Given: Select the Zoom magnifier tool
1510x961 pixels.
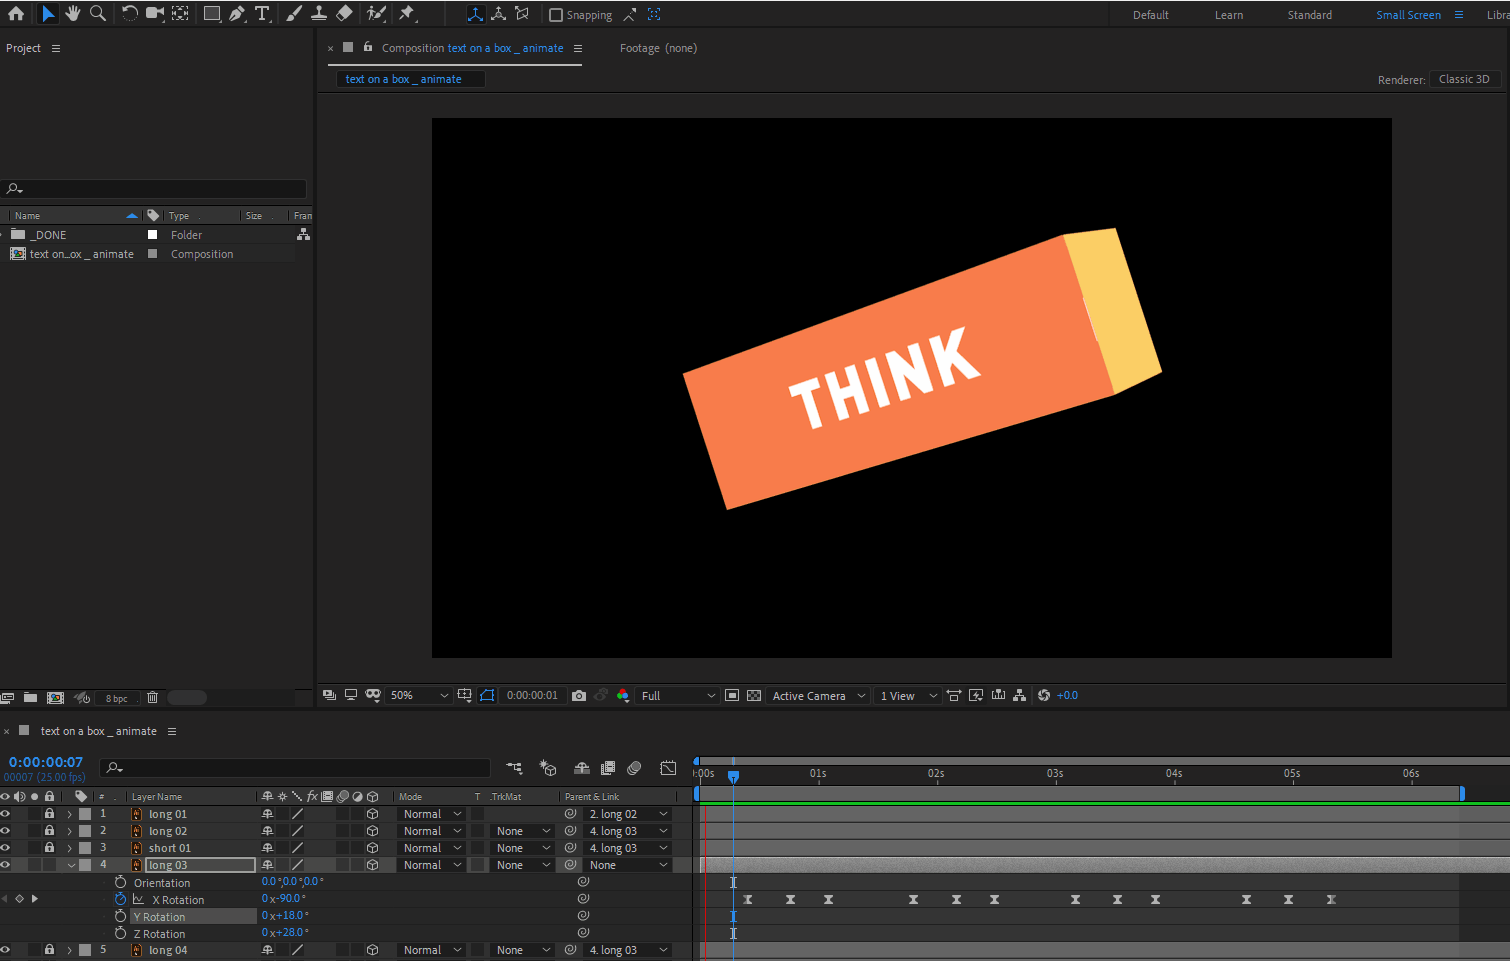Looking at the screenshot, I should 98,14.
